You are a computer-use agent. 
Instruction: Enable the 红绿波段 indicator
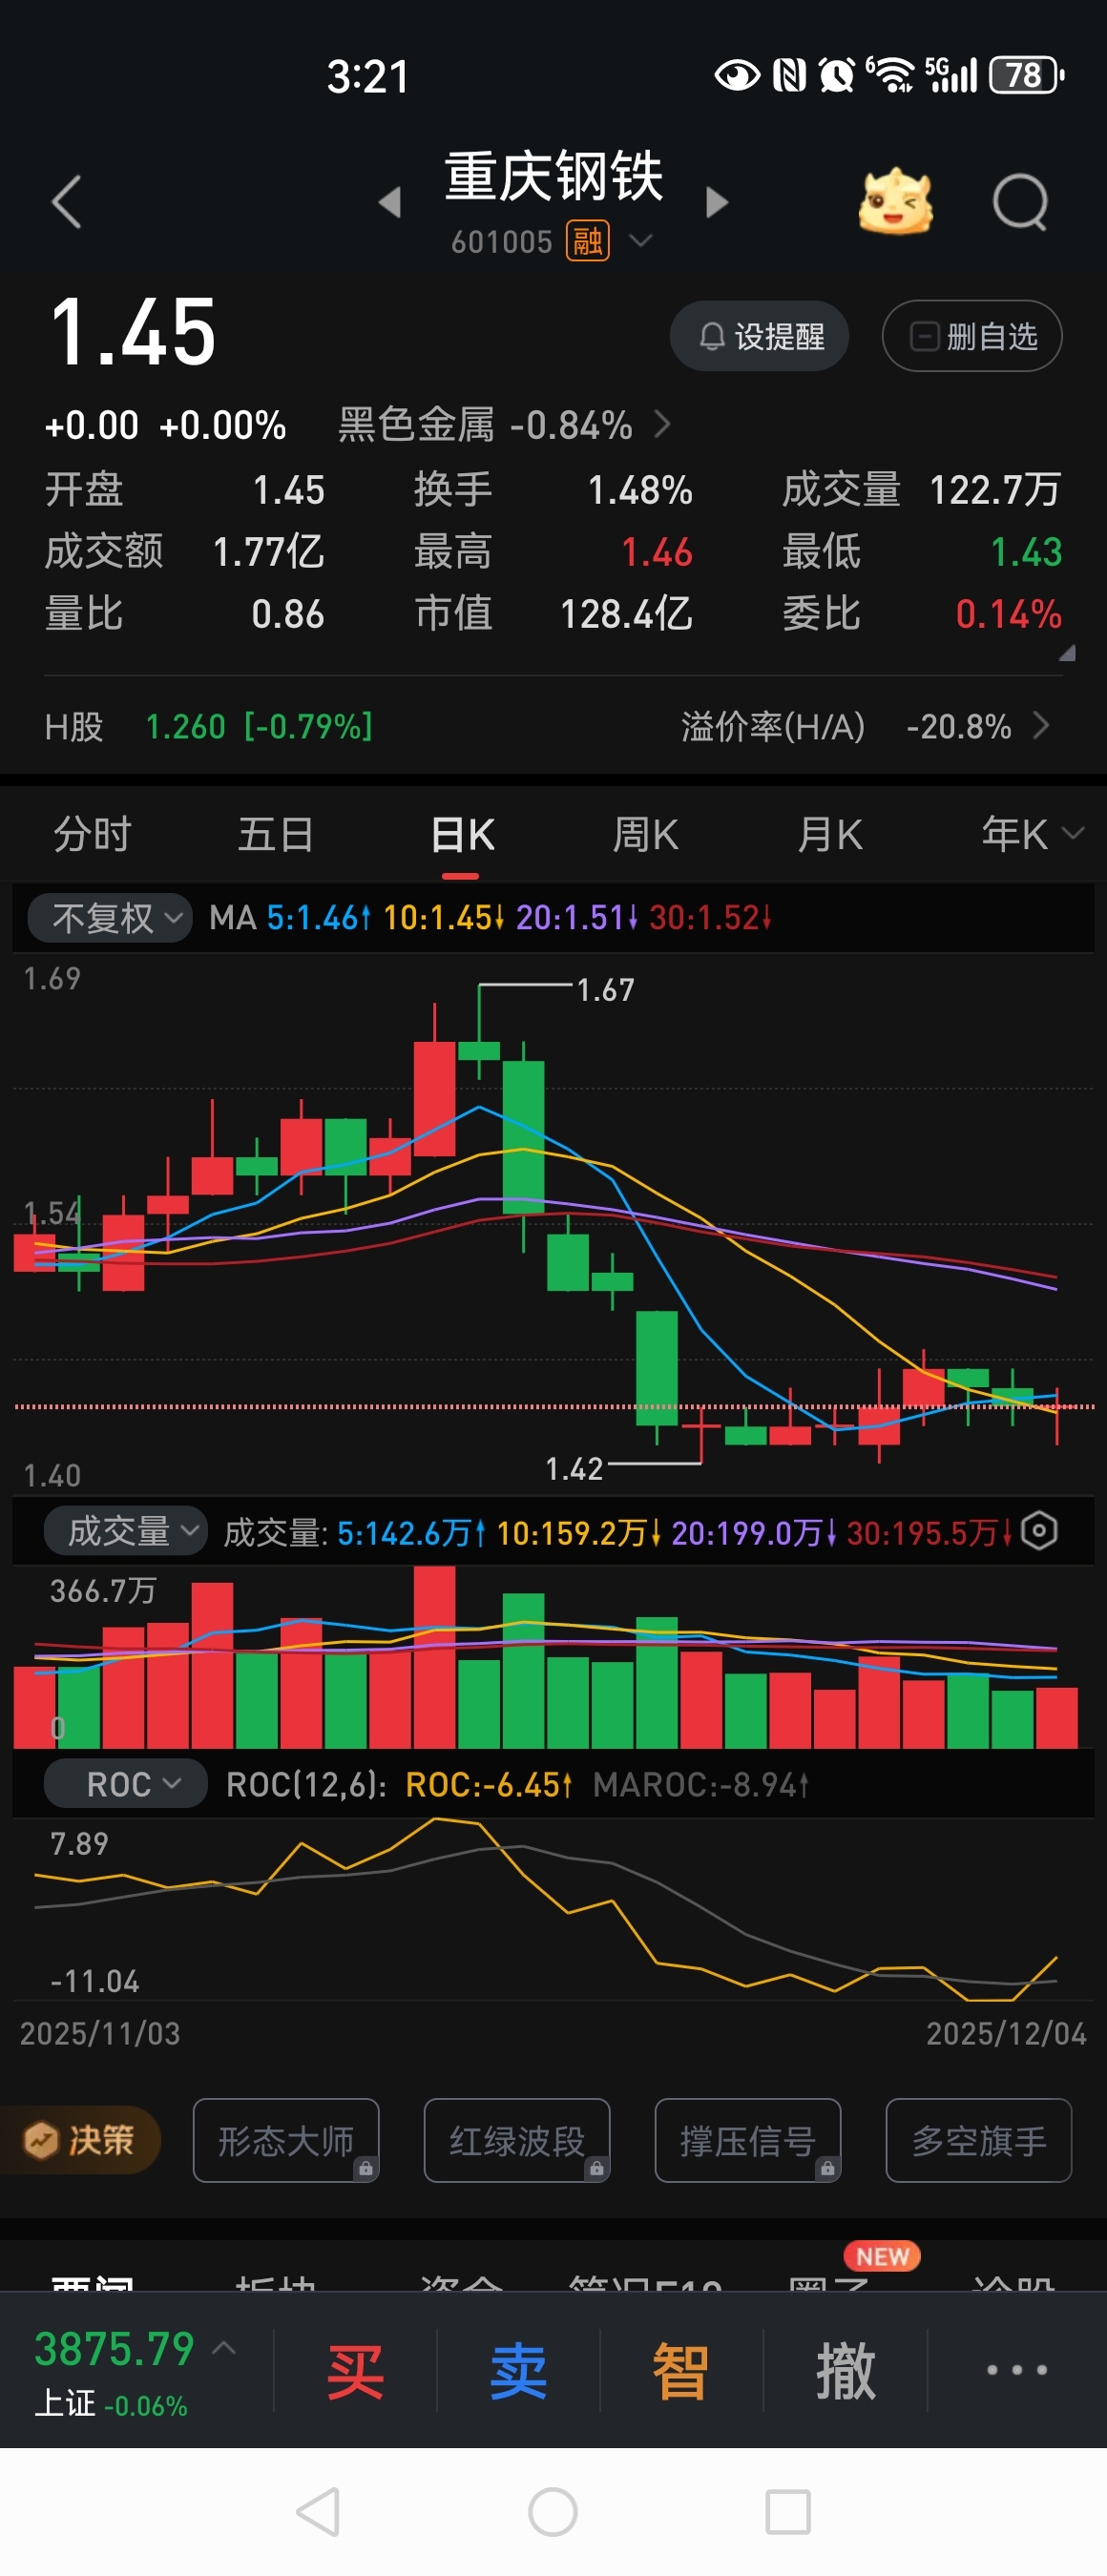[517, 2140]
